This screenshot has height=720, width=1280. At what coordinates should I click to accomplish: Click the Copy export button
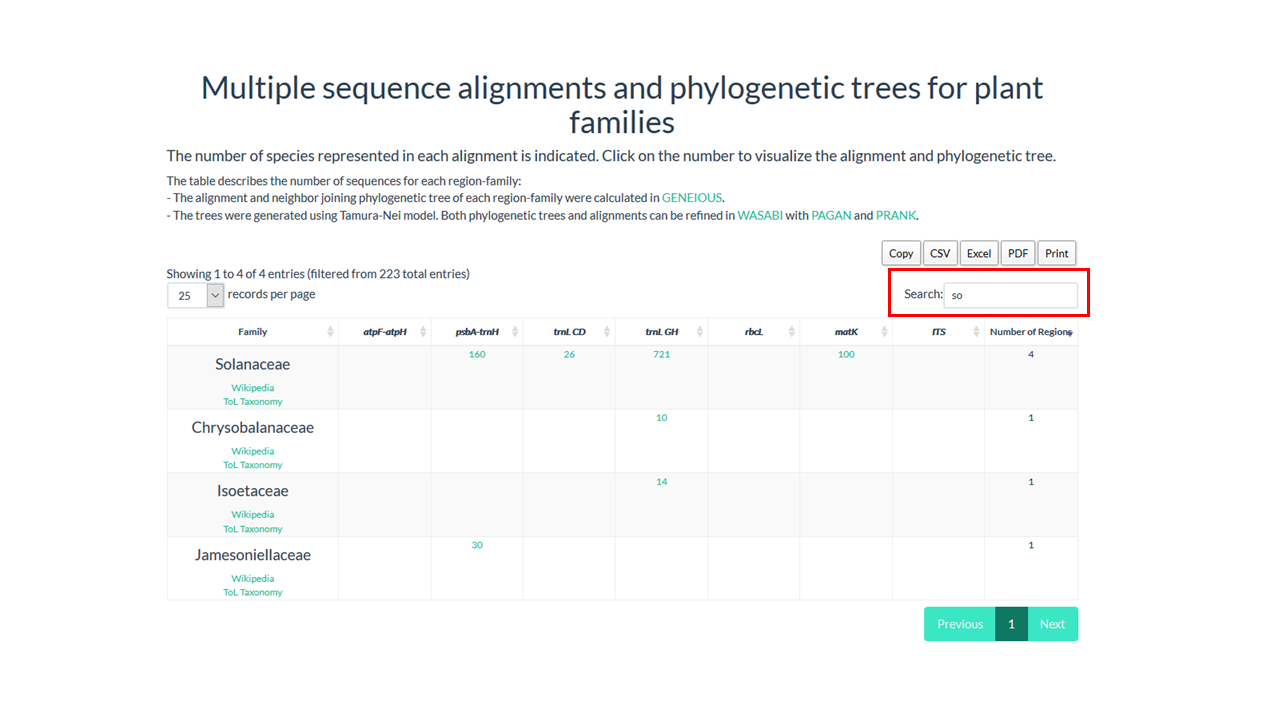(901, 253)
